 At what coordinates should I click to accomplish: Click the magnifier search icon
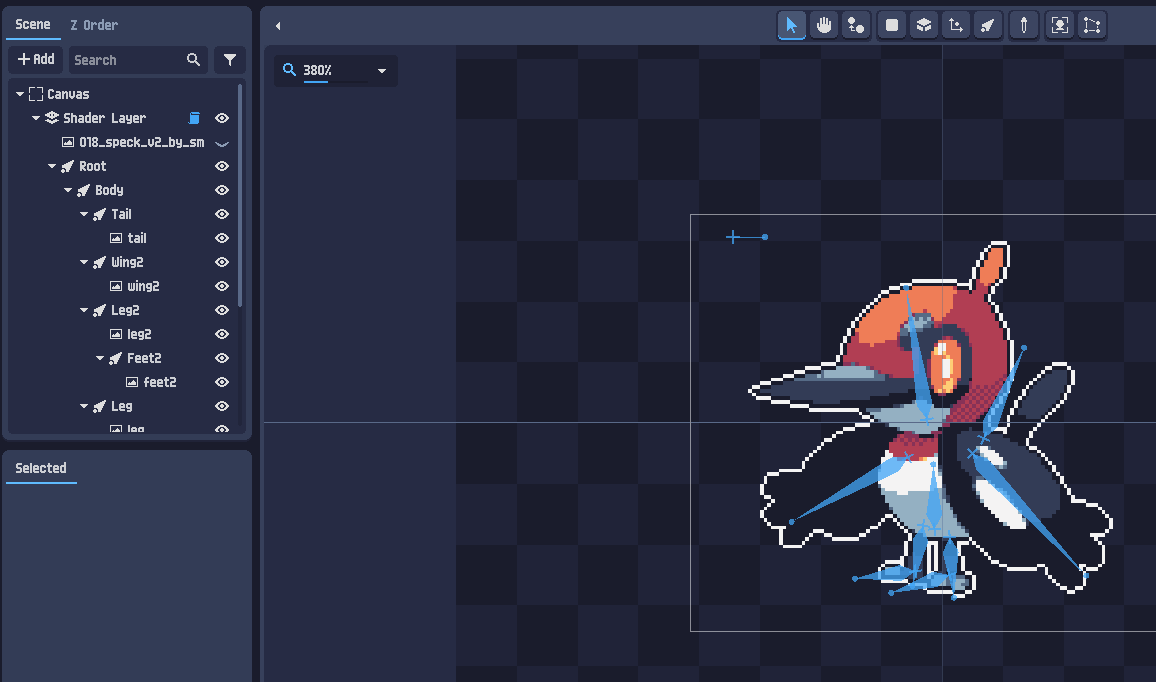(193, 60)
